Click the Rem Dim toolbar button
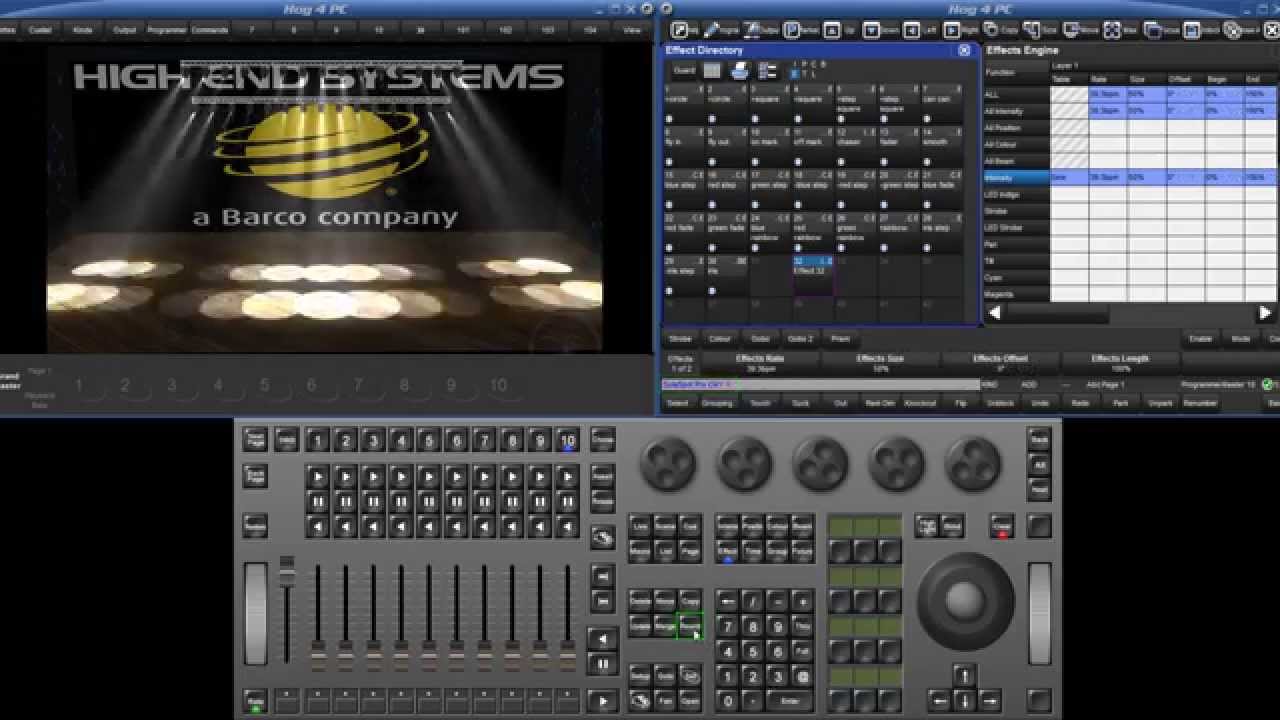Screen dimensions: 1280x720 [880, 404]
